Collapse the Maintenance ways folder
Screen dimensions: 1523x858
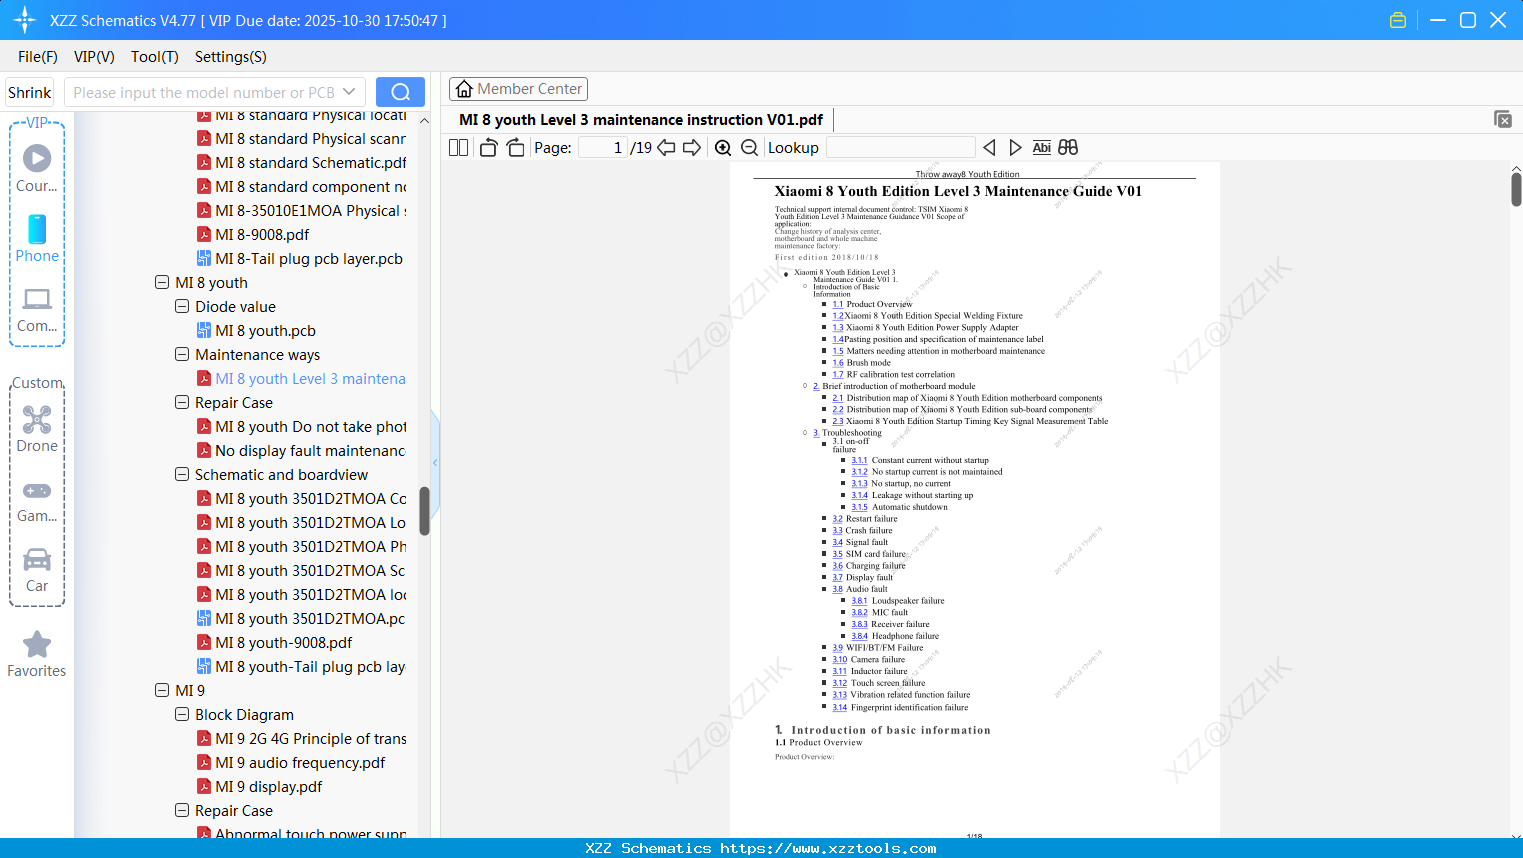(x=182, y=355)
